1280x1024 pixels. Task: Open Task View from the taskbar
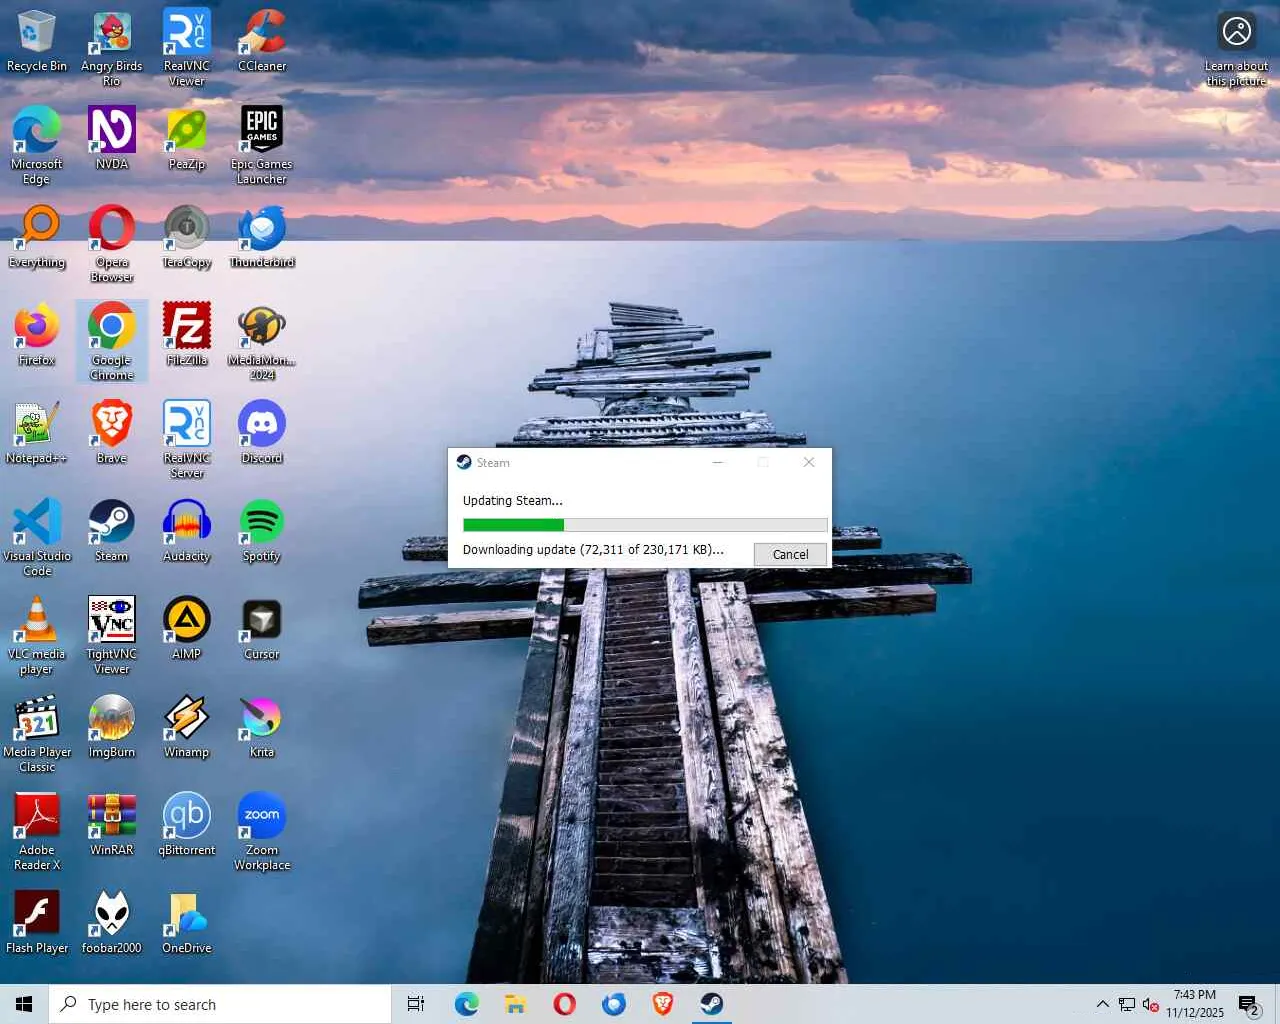pos(416,1004)
